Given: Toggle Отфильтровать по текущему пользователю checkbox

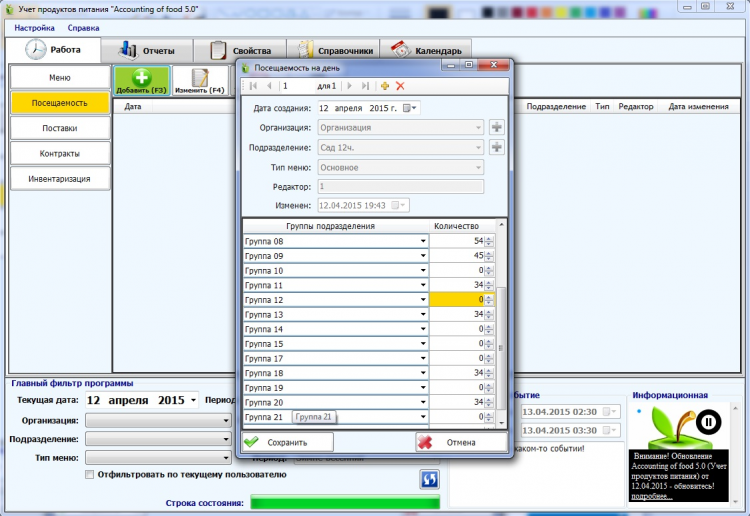Looking at the screenshot, I should point(89,474).
